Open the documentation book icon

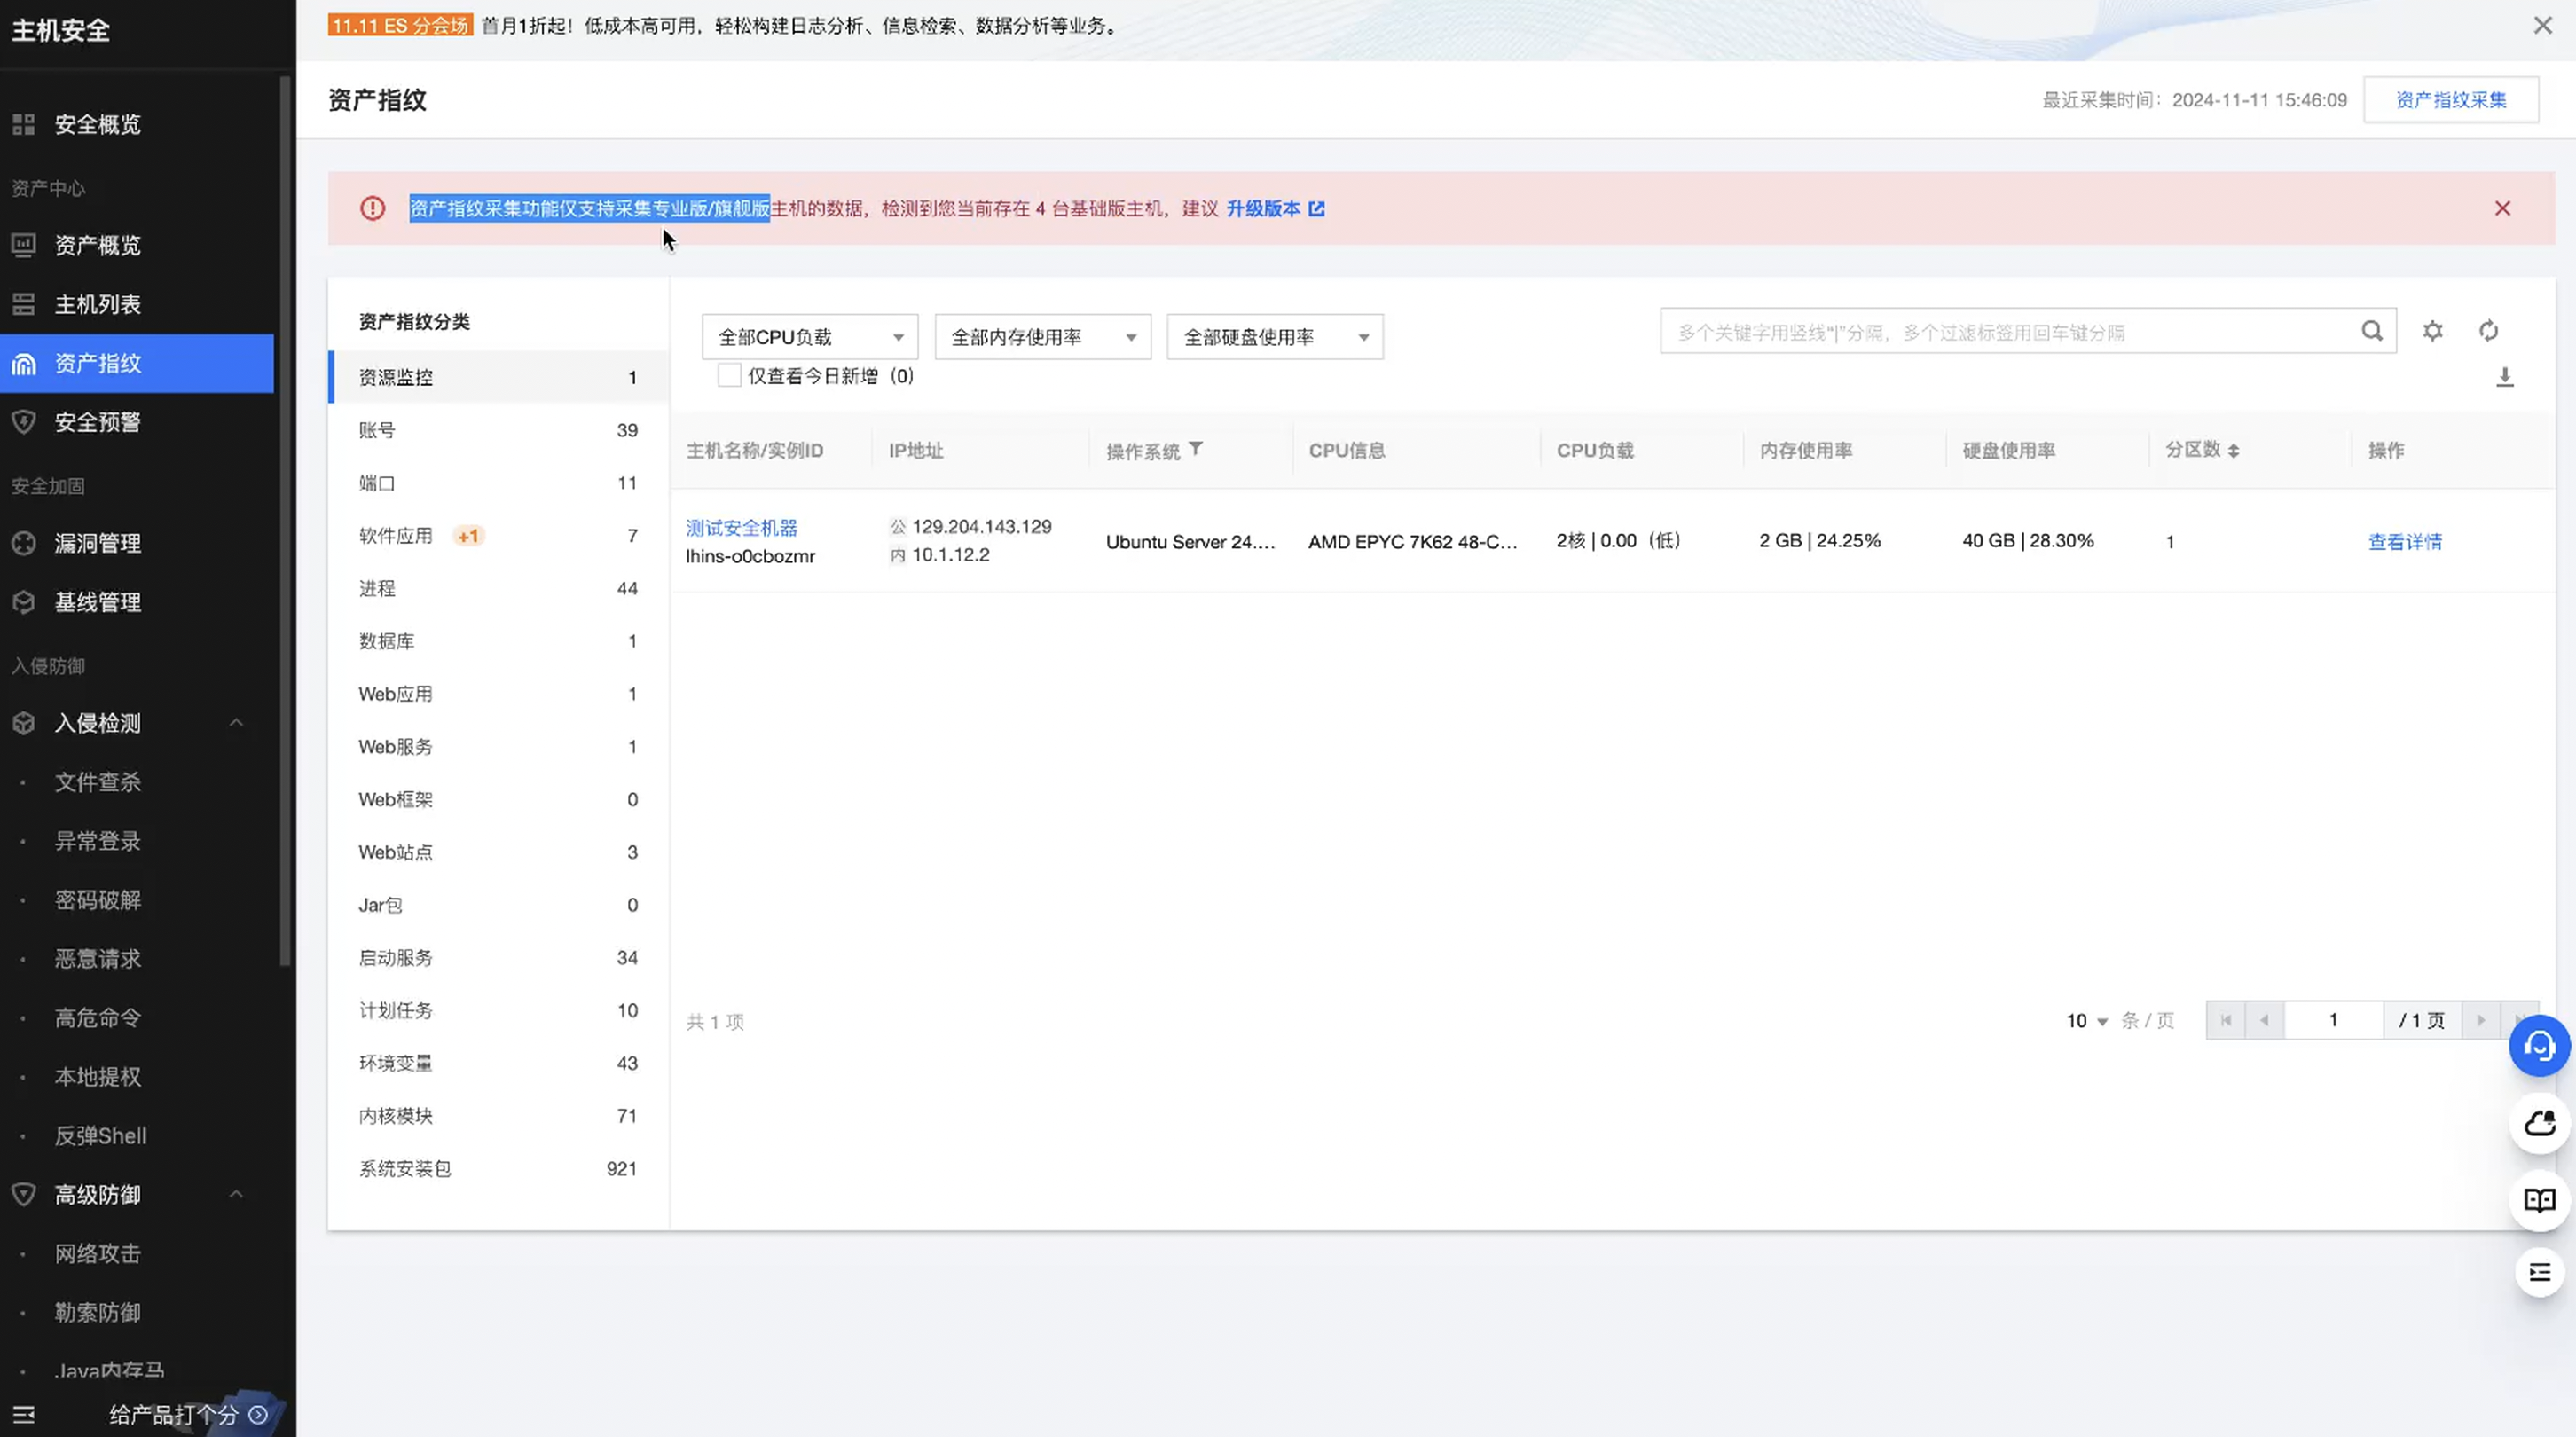click(x=2538, y=1200)
